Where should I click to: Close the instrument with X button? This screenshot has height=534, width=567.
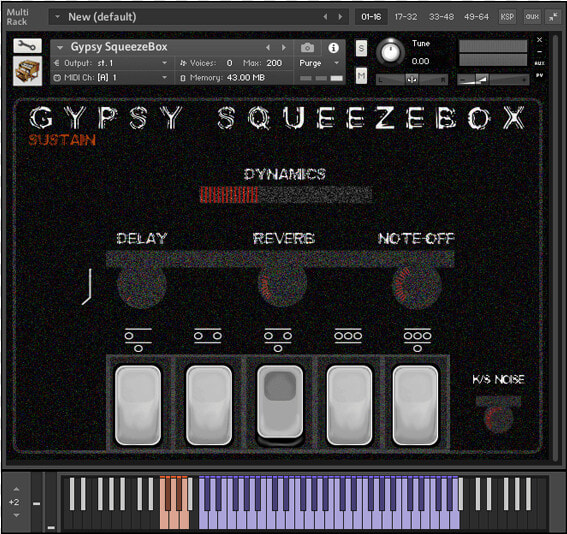click(539, 40)
